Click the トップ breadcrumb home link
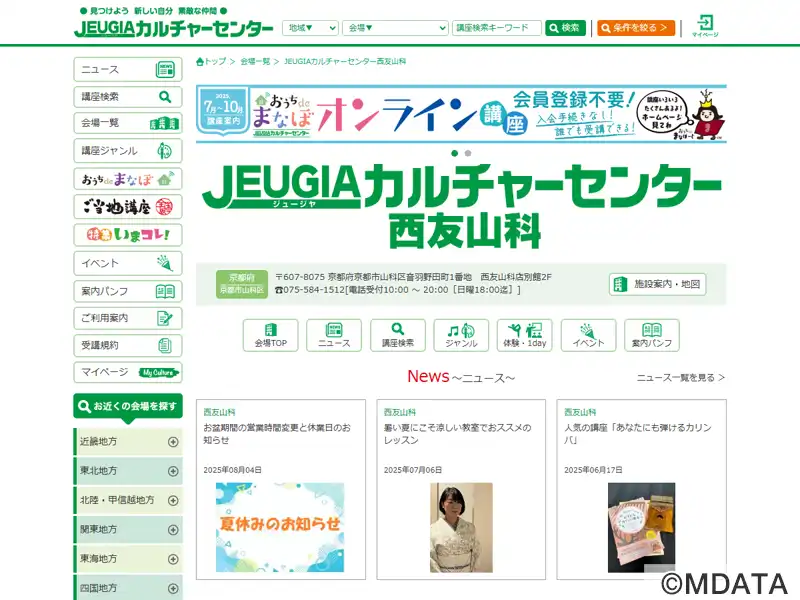 211,61
